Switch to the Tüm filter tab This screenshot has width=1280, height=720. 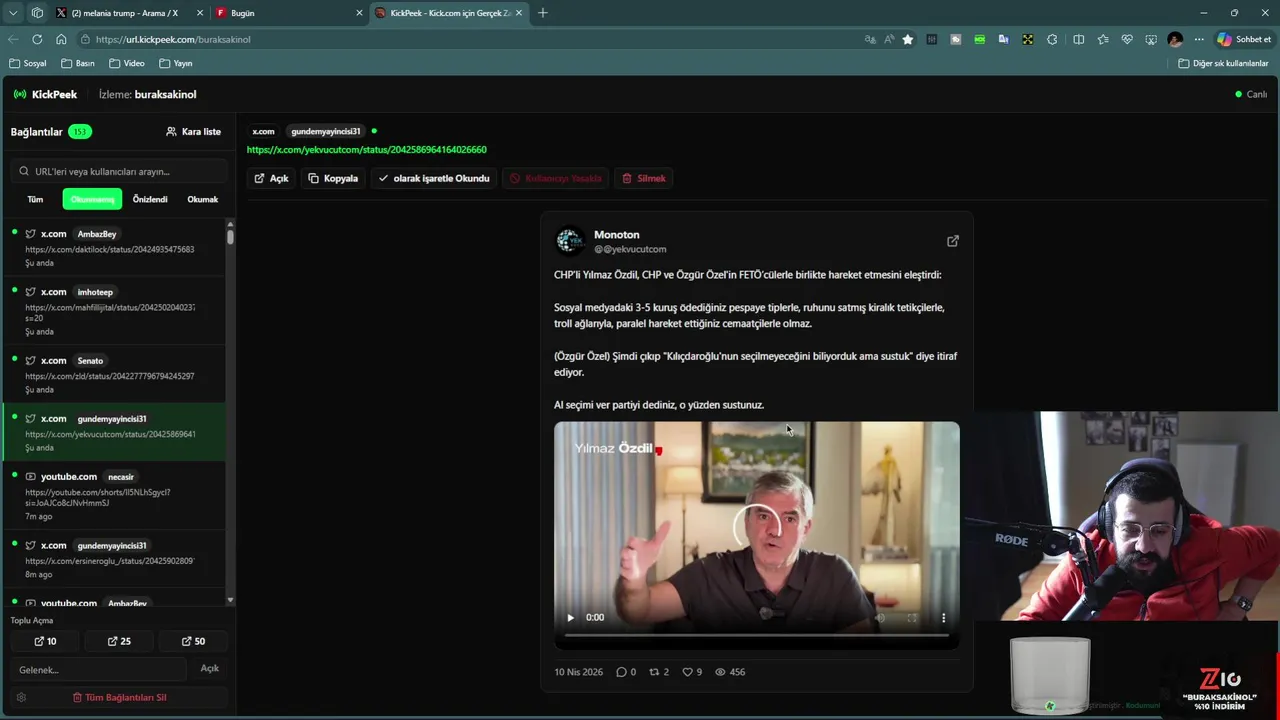click(35, 199)
